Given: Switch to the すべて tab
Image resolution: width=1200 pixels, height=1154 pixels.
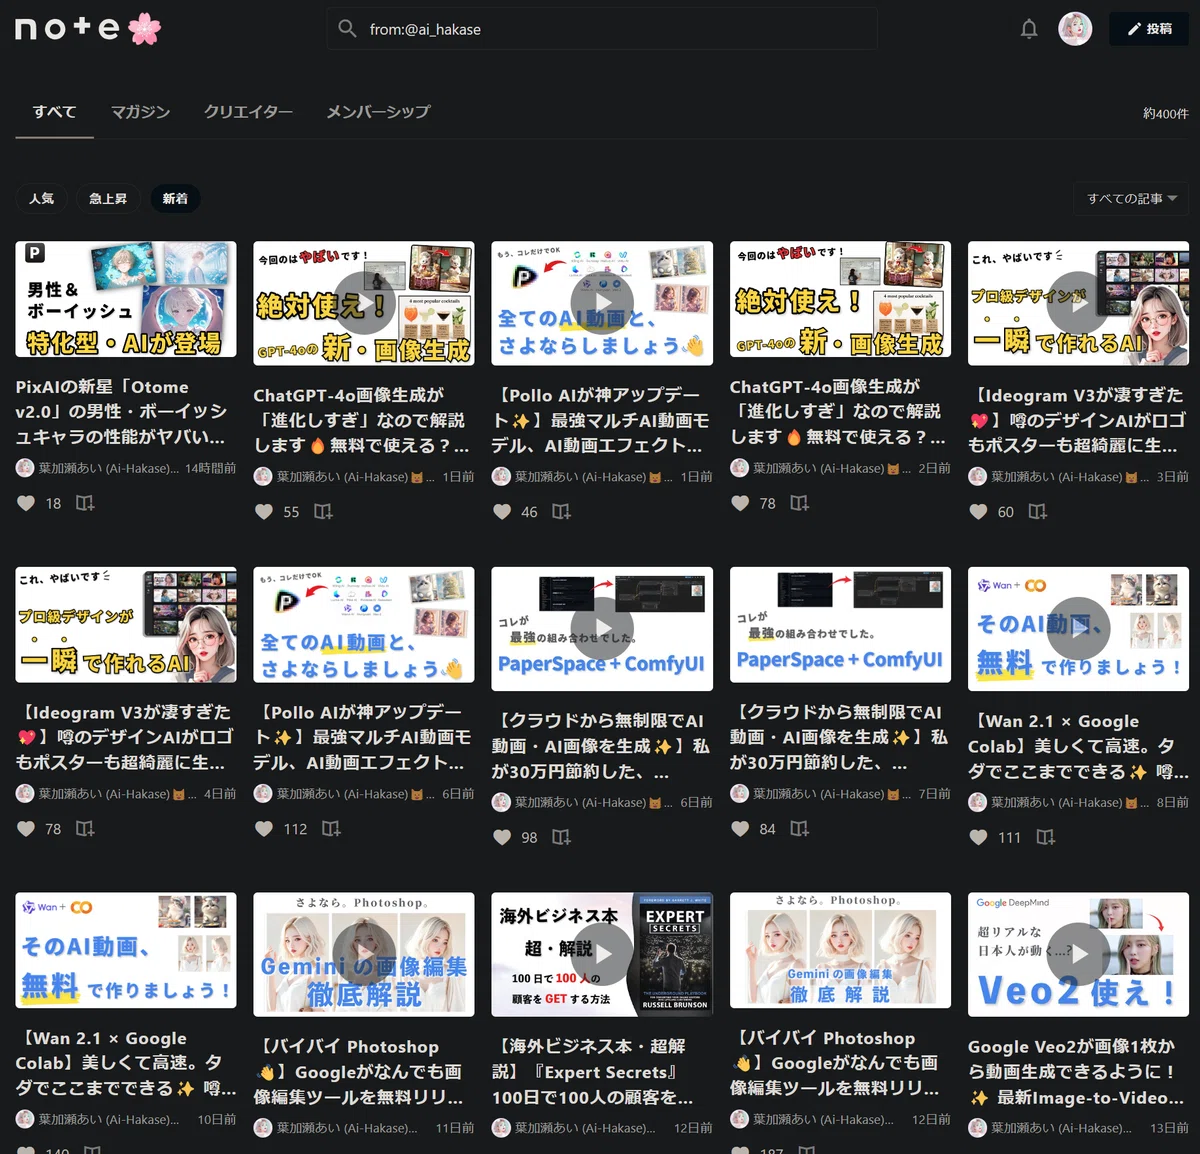Looking at the screenshot, I should (54, 111).
